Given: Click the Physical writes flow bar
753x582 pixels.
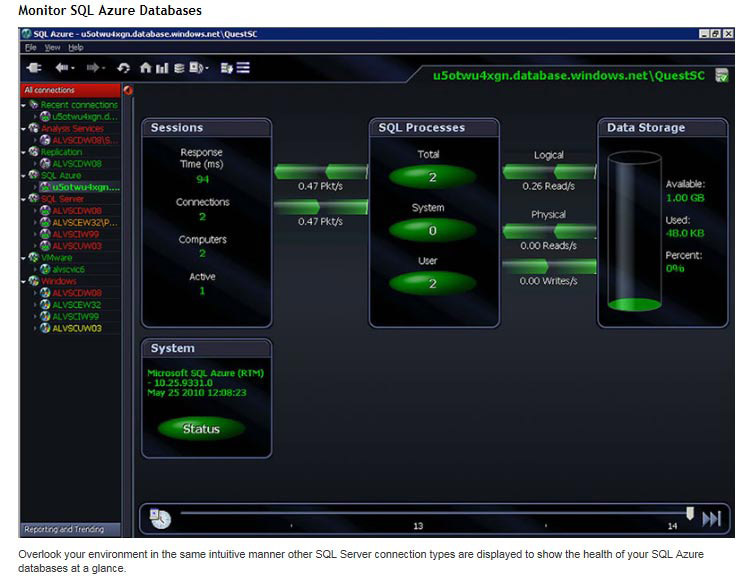Looking at the screenshot, I should (549, 266).
